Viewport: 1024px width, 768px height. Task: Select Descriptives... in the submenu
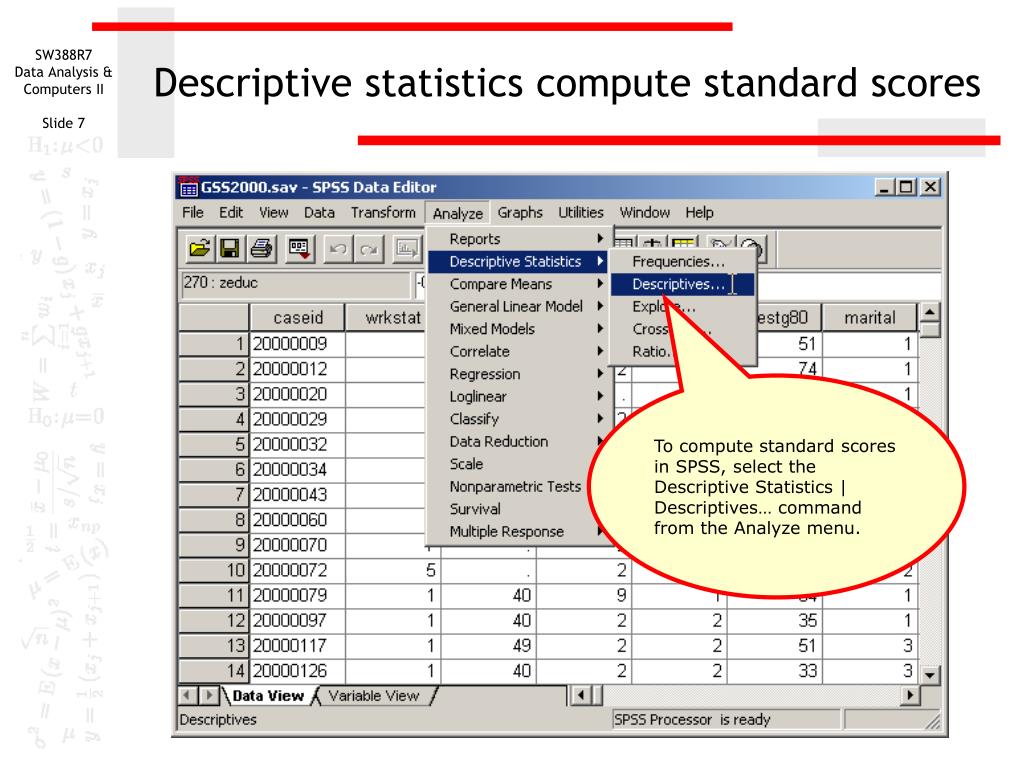pyautogui.click(x=682, y=284)
